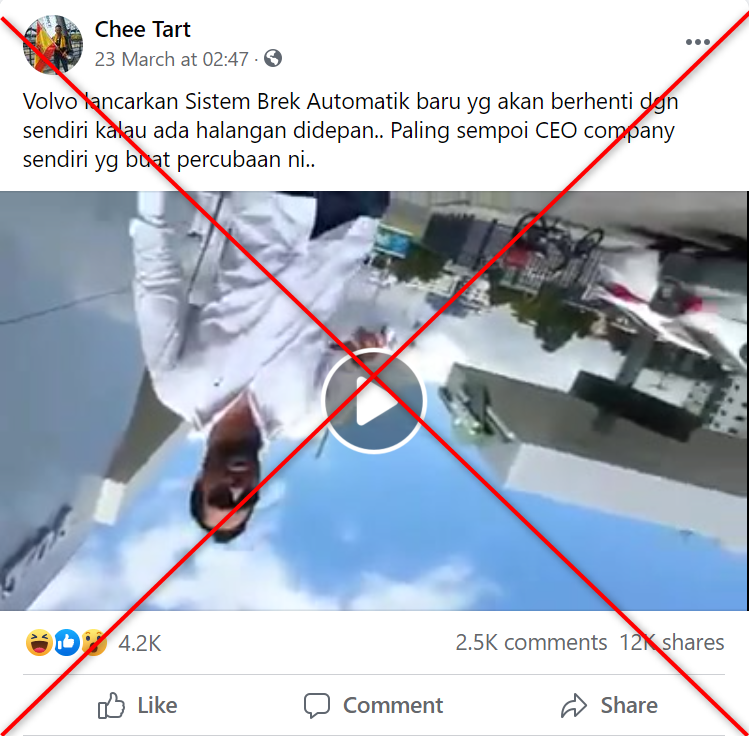Click the Comment button label

(393, 705)
